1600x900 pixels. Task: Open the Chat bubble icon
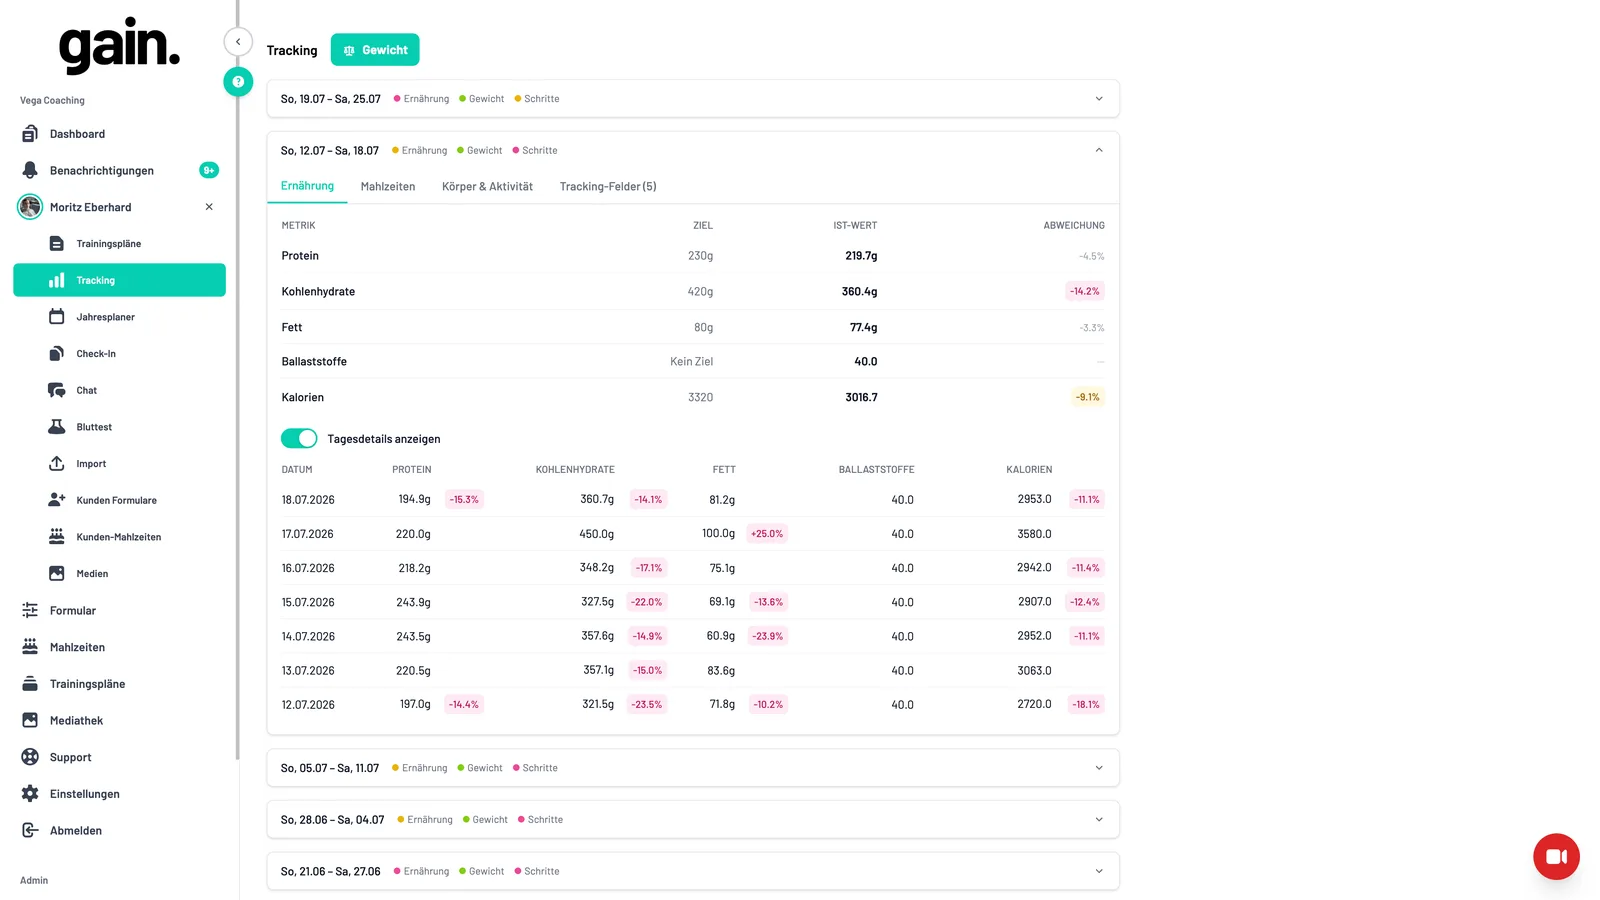click(57, 390)
